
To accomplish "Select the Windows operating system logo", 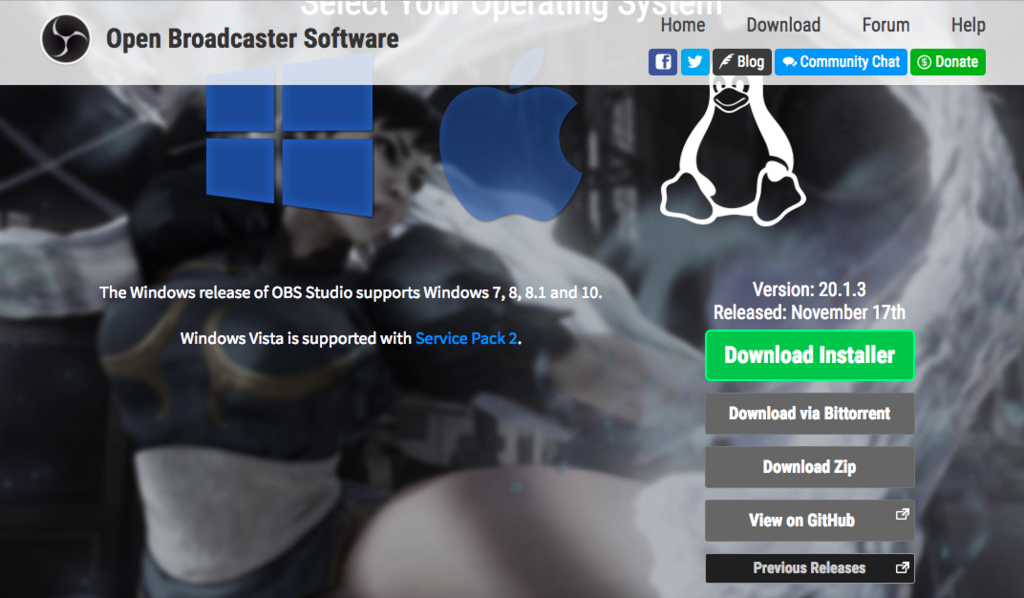I will point(289,135).
